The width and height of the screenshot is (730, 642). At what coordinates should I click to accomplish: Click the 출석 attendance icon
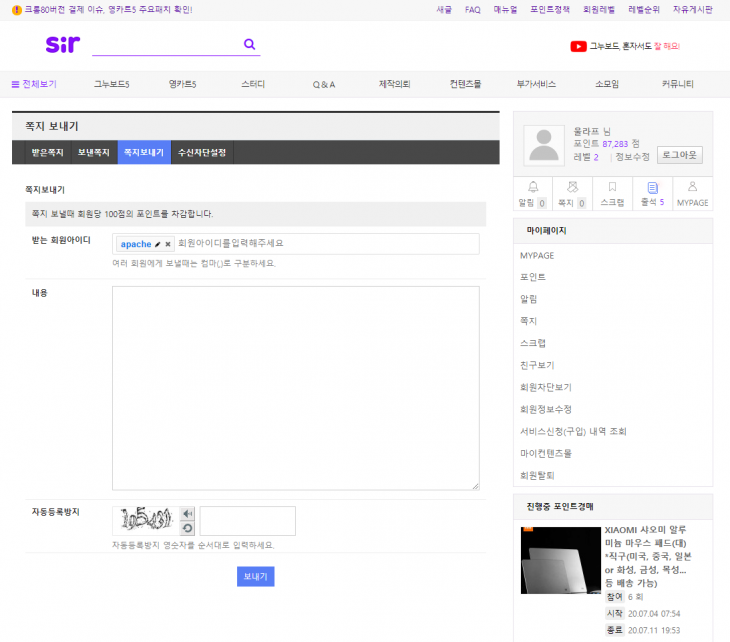click(x=652, y=187)
